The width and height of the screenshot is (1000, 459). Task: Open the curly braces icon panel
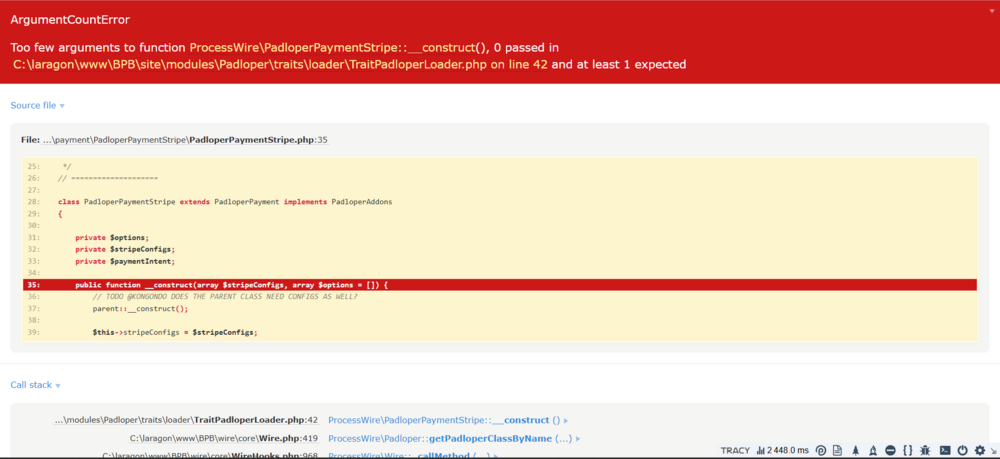[908, 451]
